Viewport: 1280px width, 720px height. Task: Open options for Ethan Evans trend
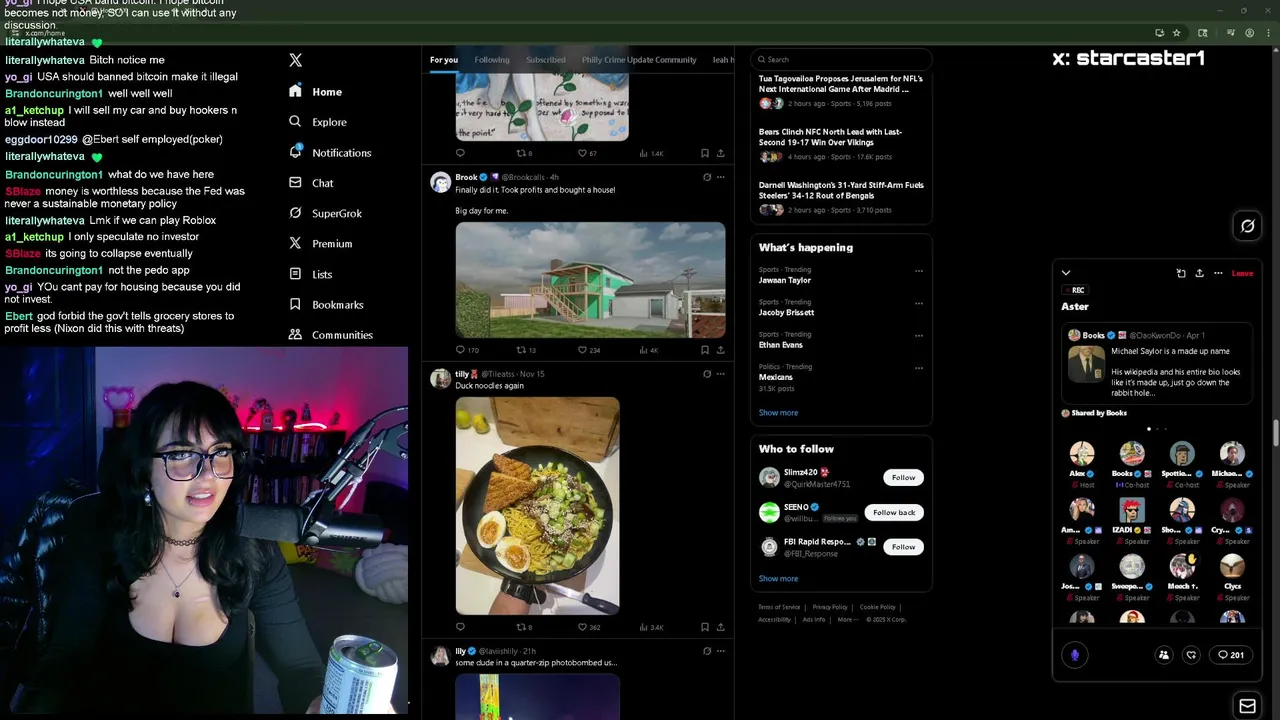click(919, 335)
